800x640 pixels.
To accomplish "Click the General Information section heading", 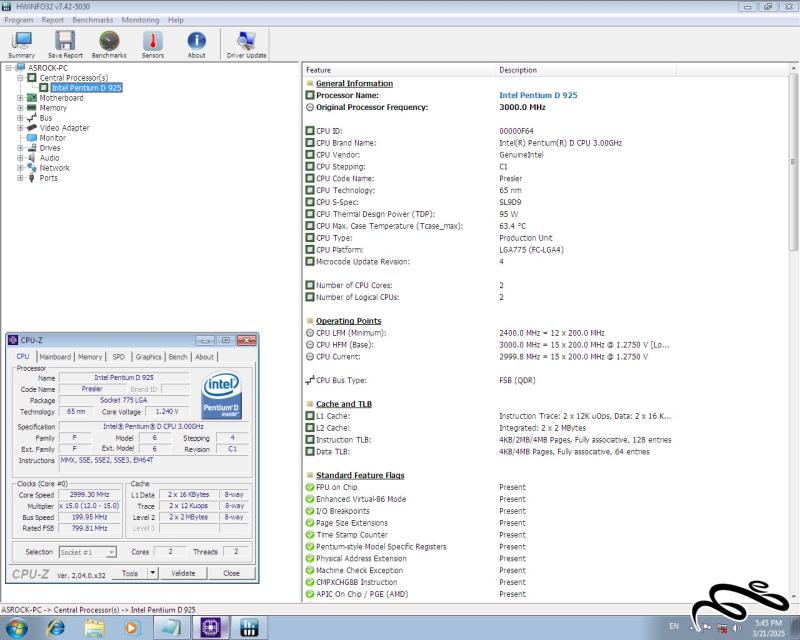I will [x=354, y=83].
